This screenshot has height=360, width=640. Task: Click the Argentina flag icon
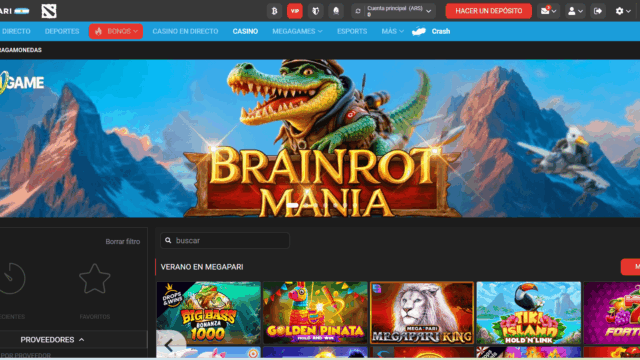22,11
